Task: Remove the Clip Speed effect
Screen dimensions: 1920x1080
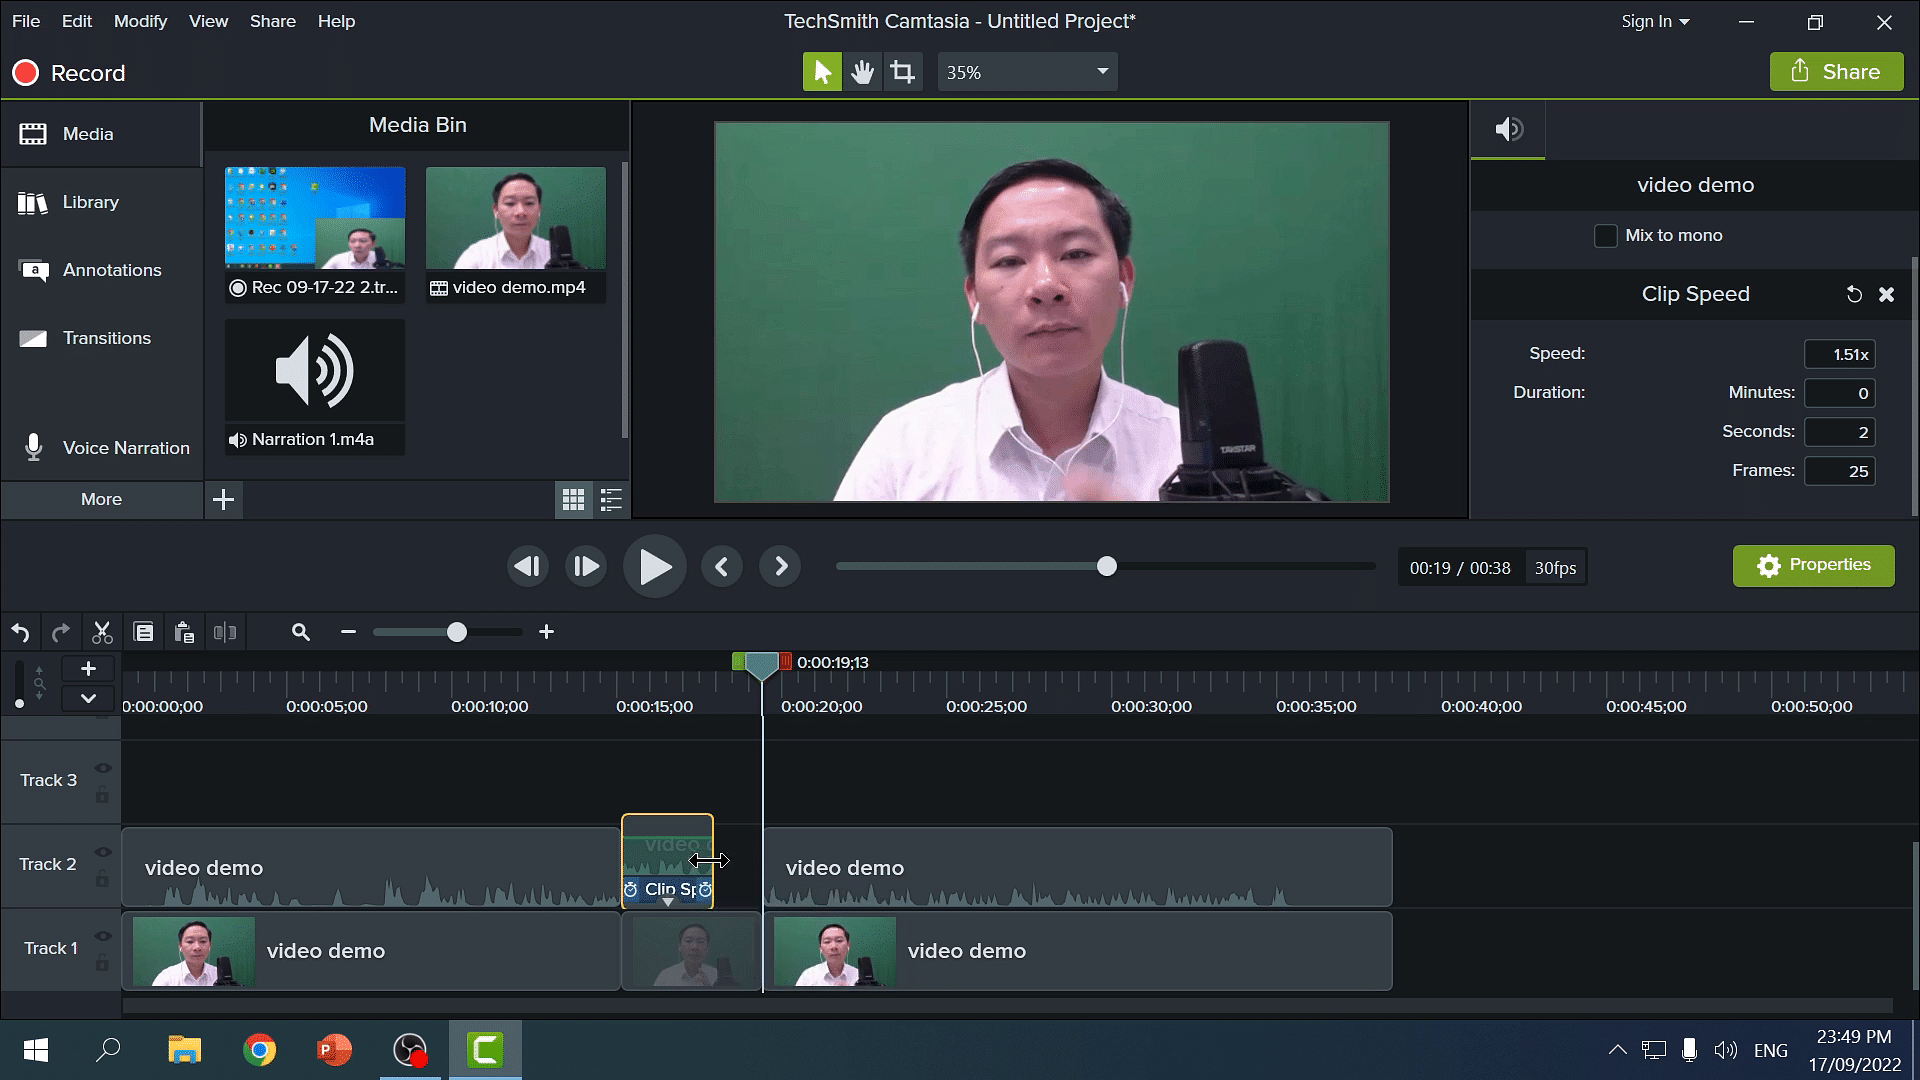Action: pyautogui.click(x=1886, y=294)
